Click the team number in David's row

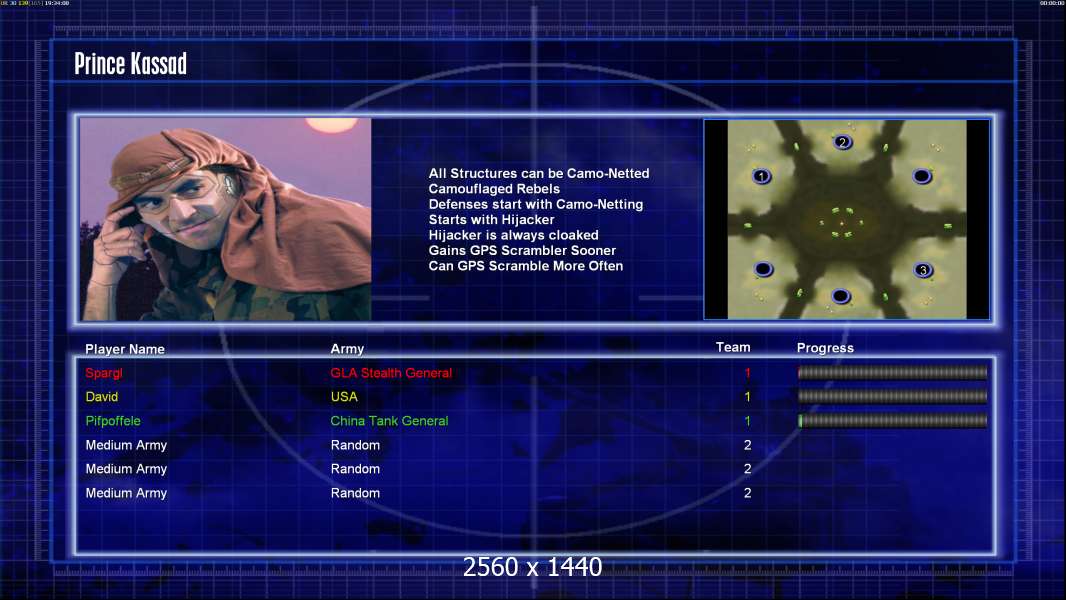pos(747,397)
